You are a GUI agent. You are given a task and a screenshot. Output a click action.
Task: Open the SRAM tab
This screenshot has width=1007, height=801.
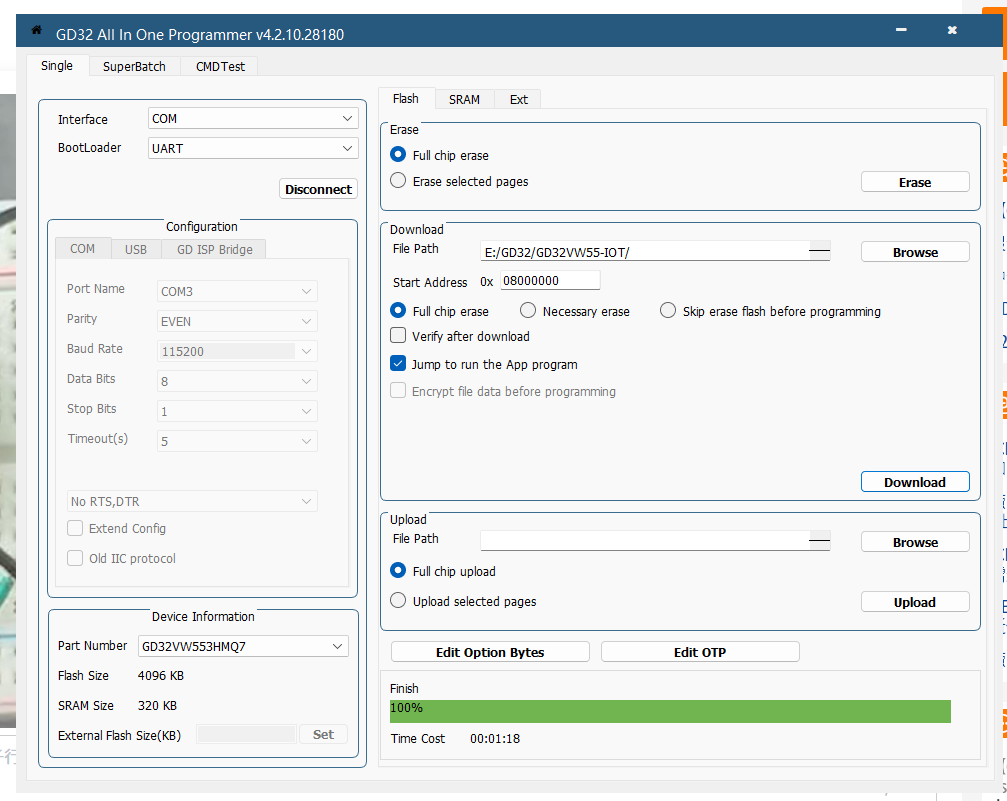[464, 99]
